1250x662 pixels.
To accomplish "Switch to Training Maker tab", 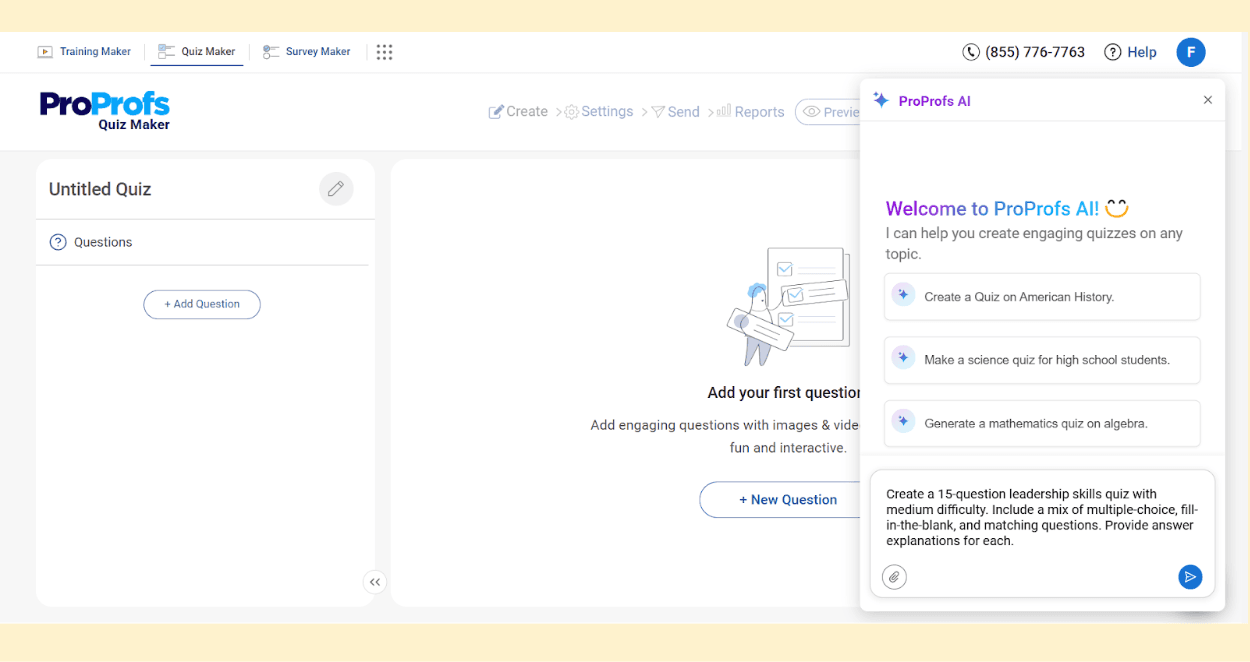I will click(85, 52).
